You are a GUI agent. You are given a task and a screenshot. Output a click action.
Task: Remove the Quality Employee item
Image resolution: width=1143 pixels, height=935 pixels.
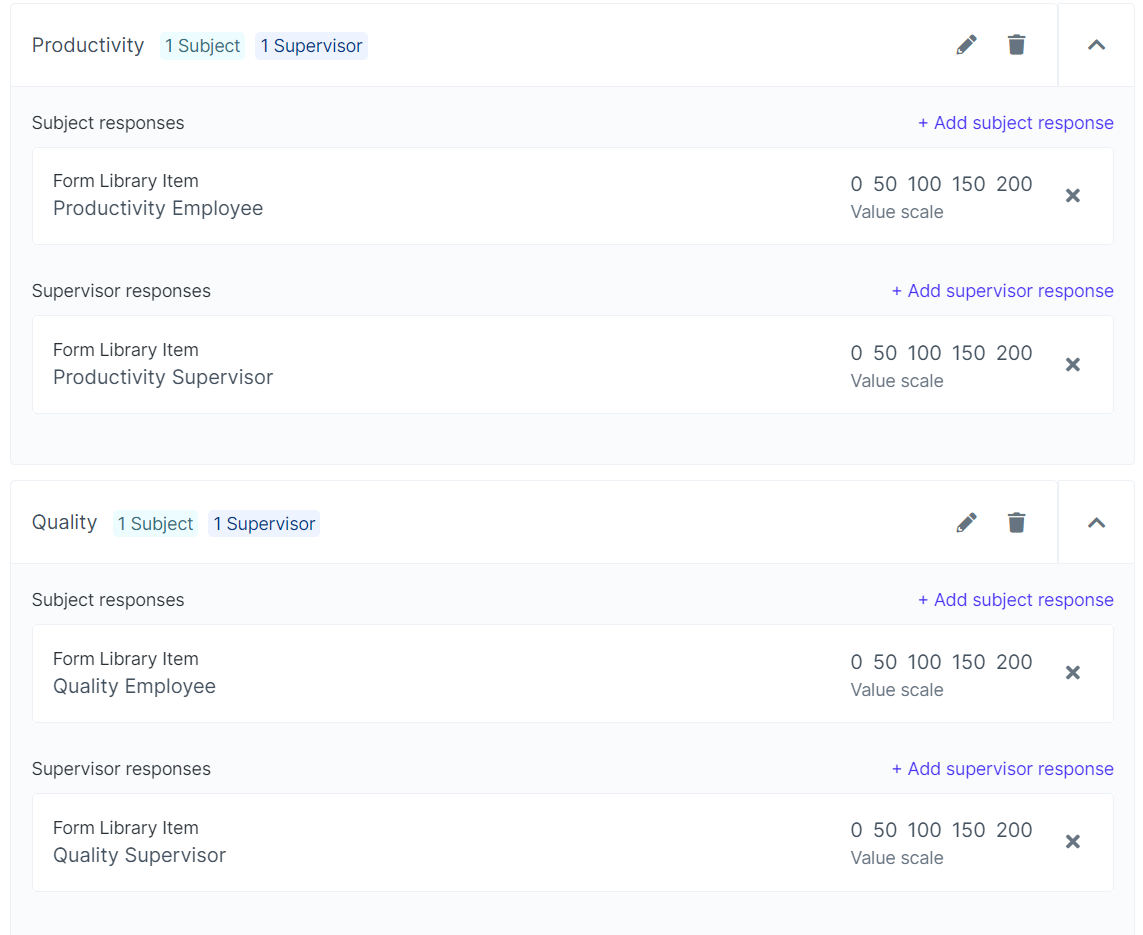coord(1072,673)
